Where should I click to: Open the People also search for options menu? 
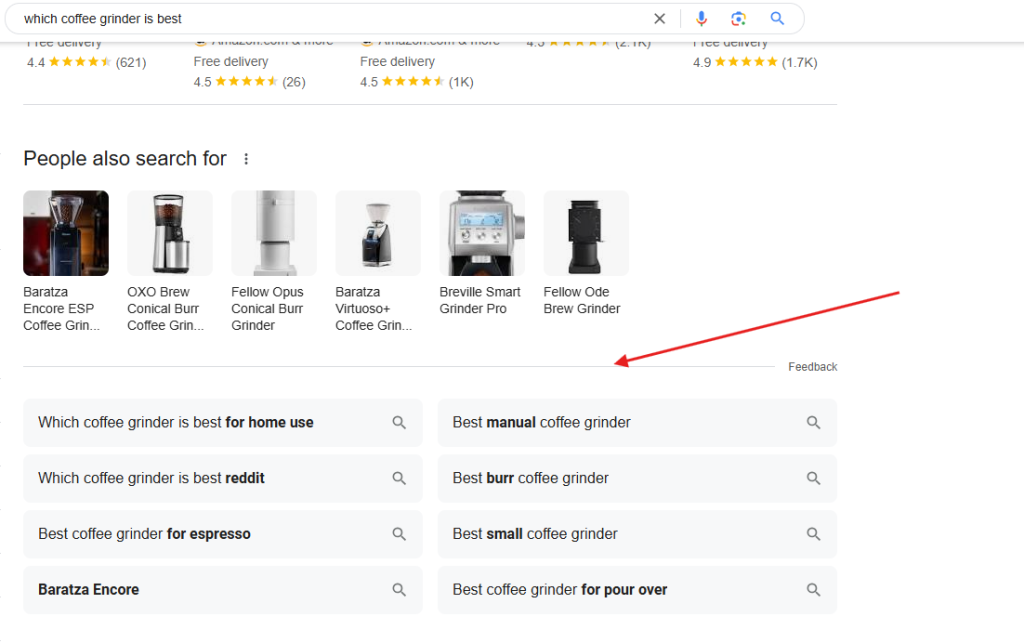(246, 159)
